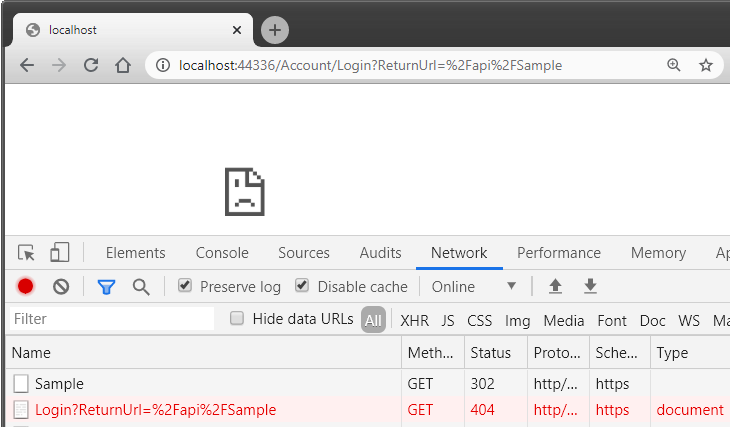Click the Import HAR upload arrow
This screenshot has height=427, width=730.
point(556,287)
